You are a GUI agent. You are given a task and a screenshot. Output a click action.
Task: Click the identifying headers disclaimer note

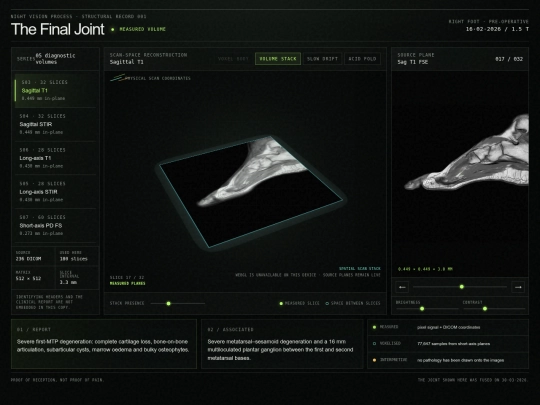pyautogui.click(x=49, y=302)
